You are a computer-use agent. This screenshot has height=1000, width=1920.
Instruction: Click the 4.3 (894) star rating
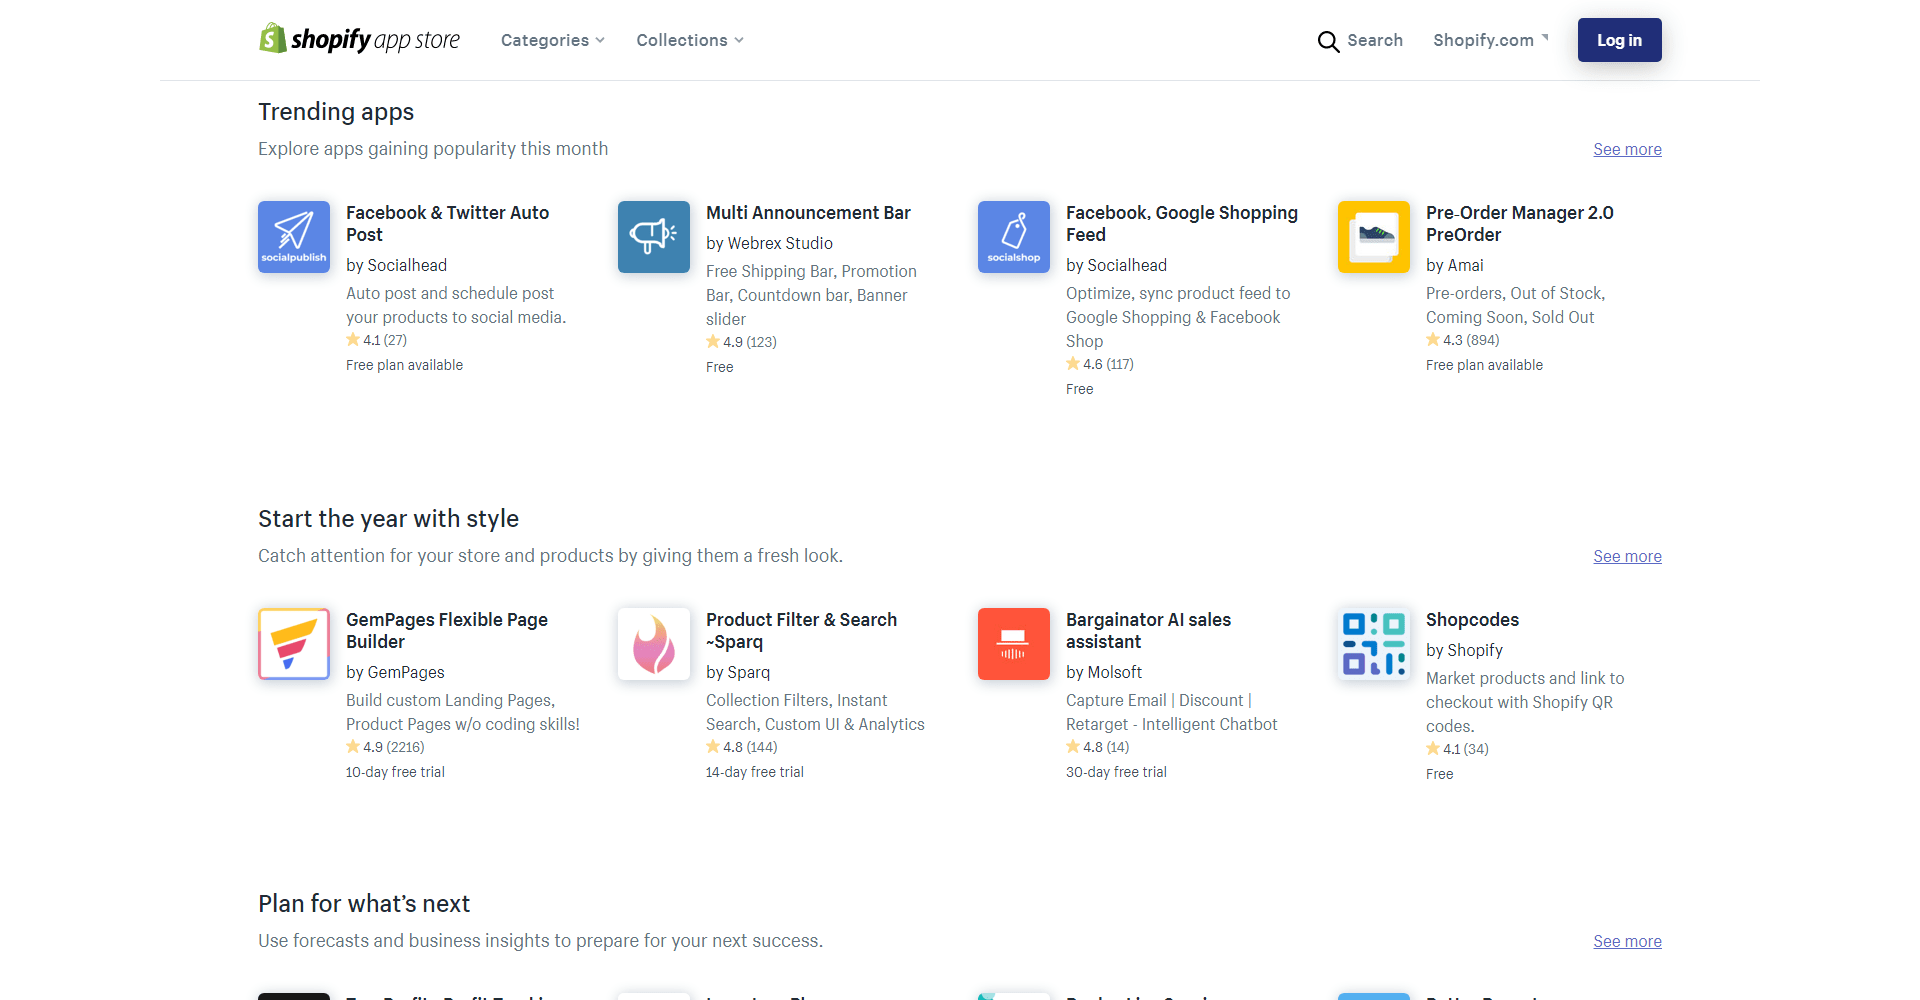click(1463, 340)
